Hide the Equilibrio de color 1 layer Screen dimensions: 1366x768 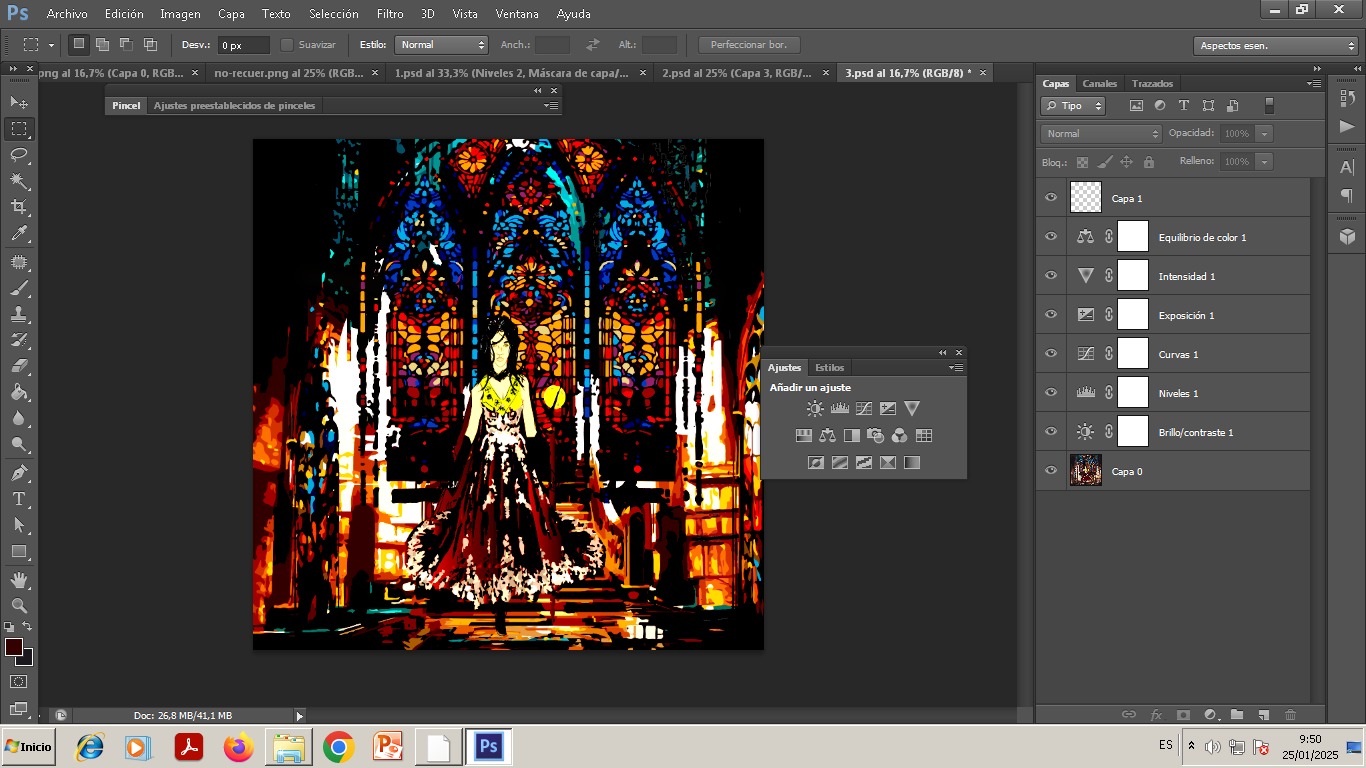coord(1051,237)
